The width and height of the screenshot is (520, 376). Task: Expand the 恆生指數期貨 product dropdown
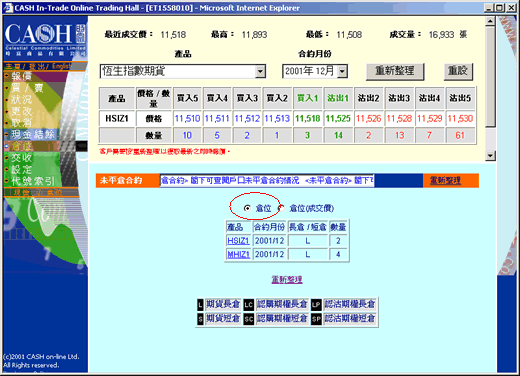click(260, 71)
